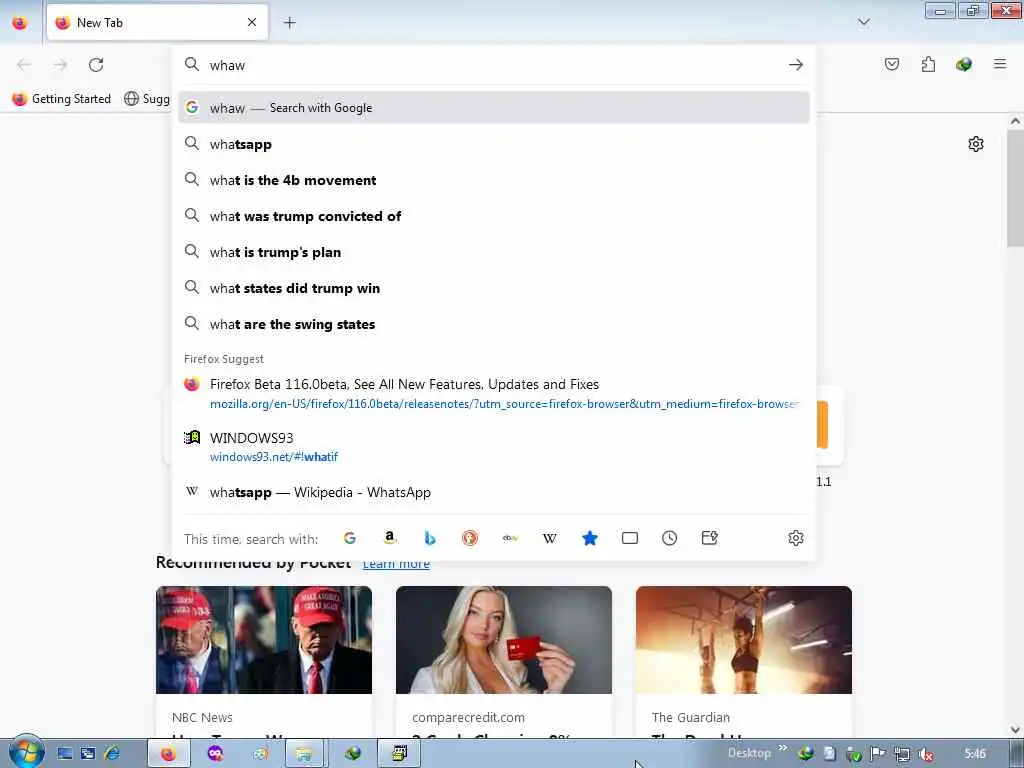
Task: Click the Sugg bookmark with globe icon
Action: click(147, 99)
